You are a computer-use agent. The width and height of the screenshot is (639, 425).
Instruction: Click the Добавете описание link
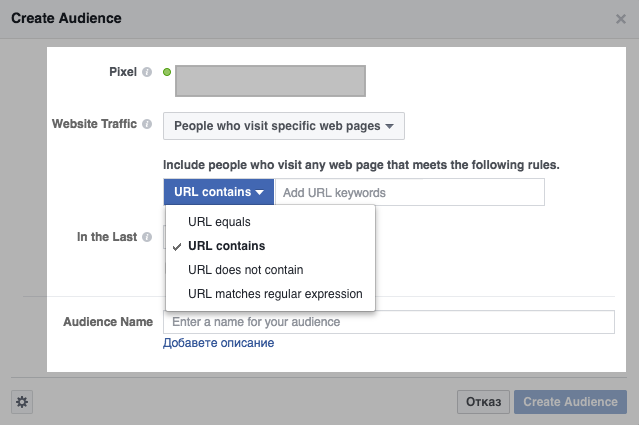pos(218,343)
